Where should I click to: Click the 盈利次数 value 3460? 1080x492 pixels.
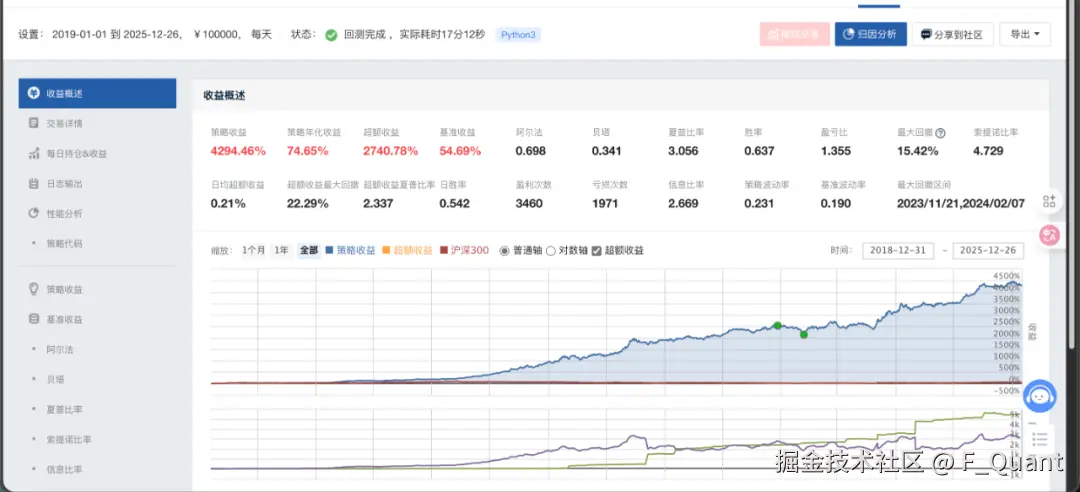pos(529,203)
